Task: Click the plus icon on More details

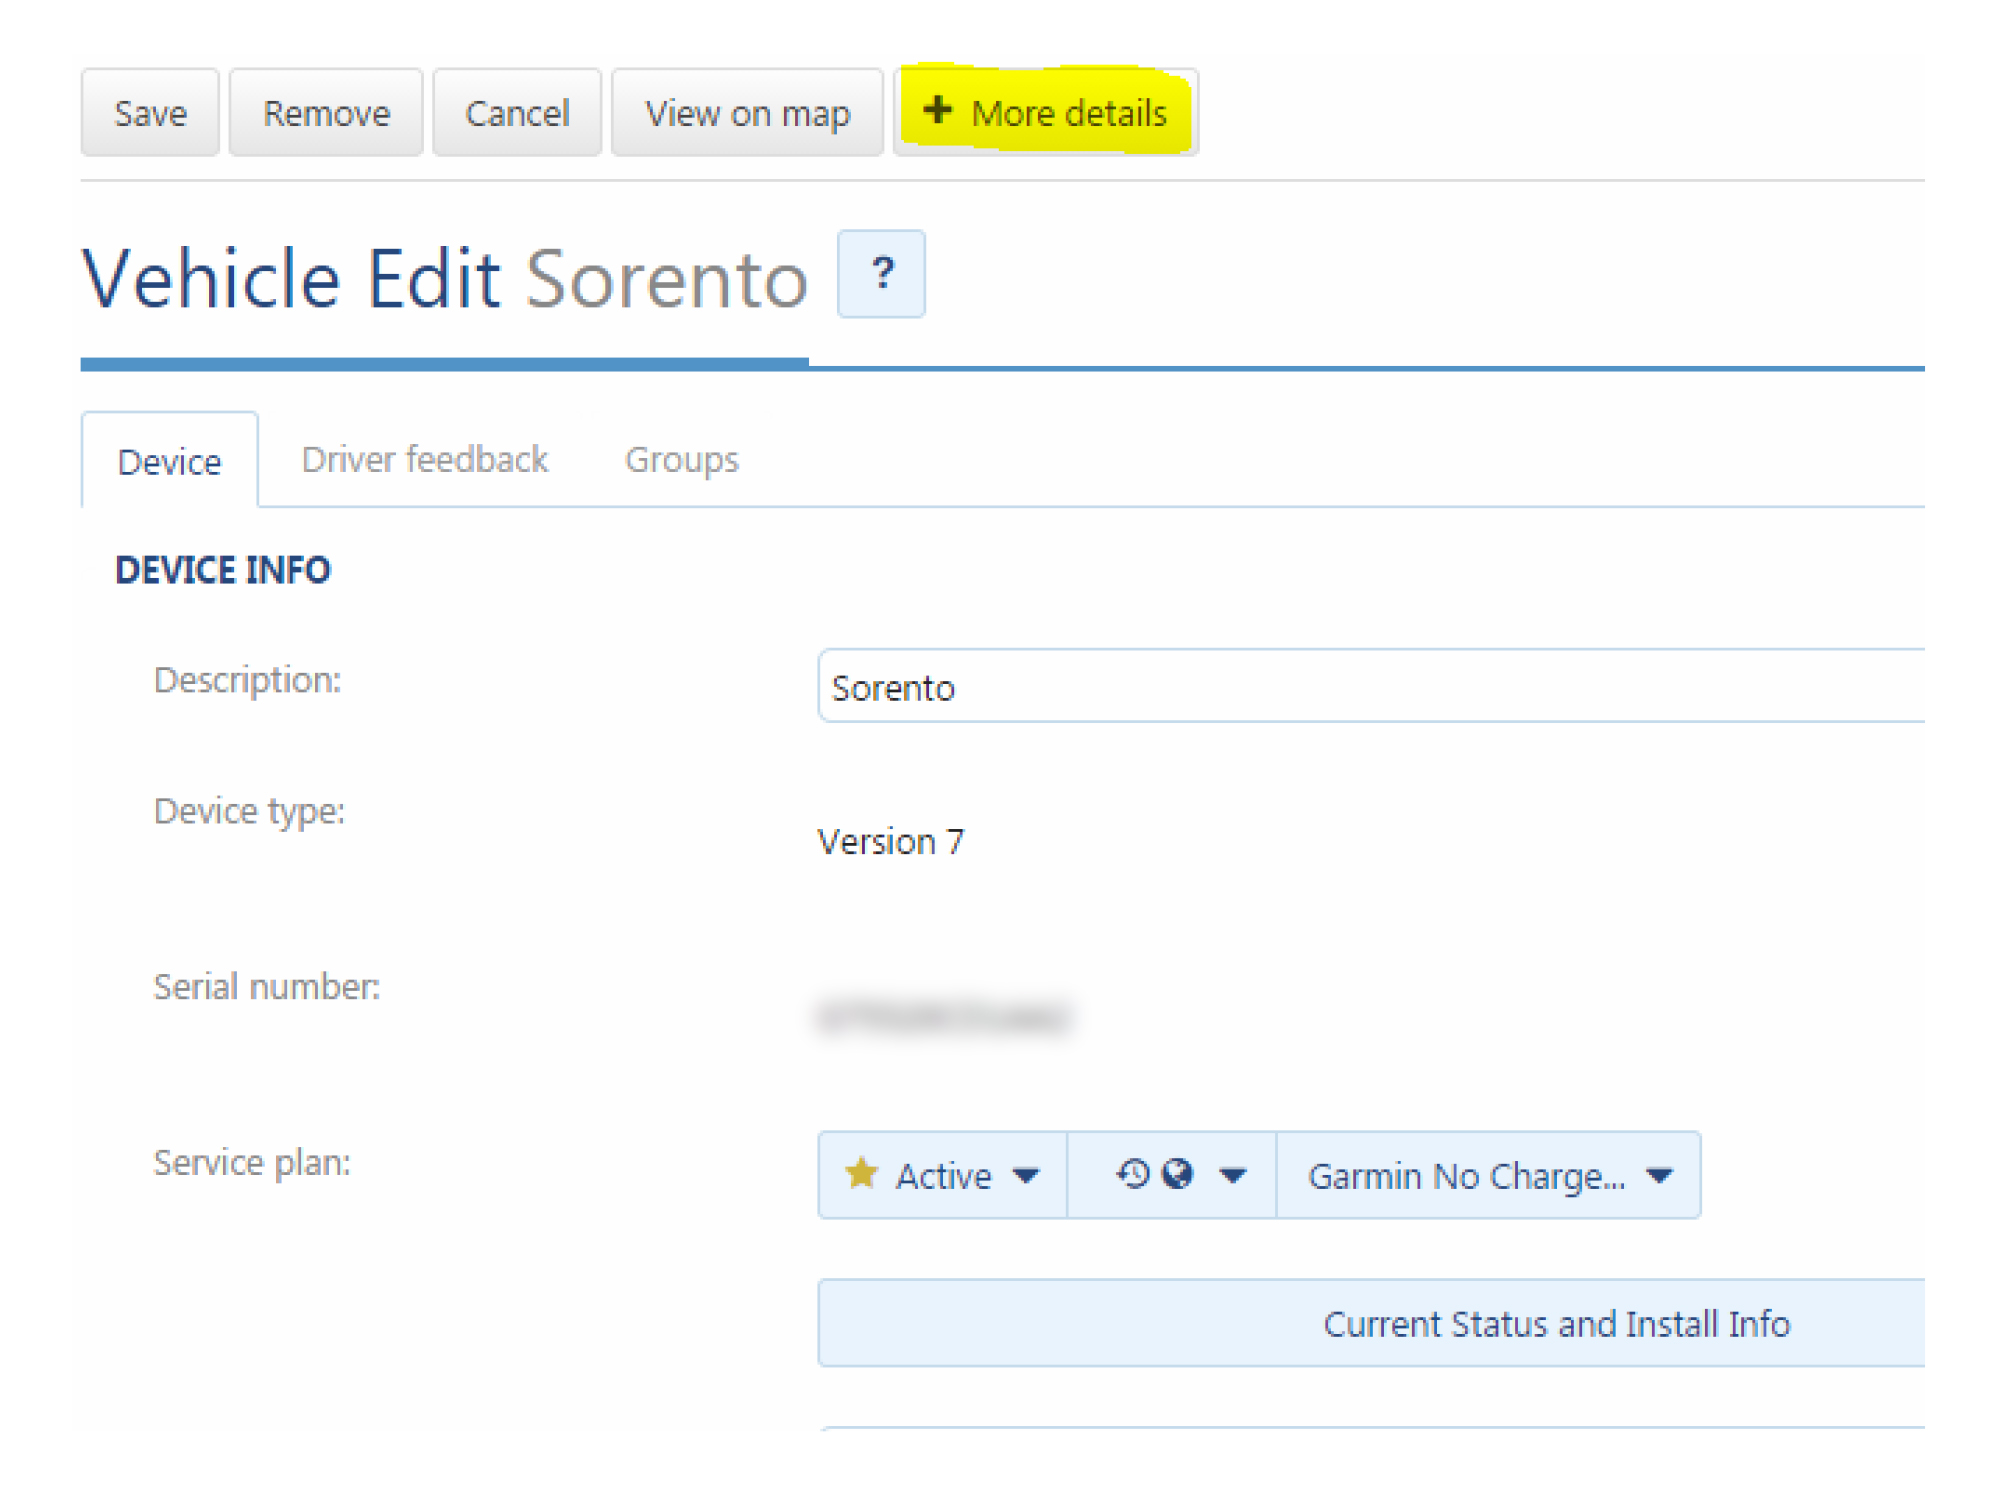Action: [x=936, y=109]
